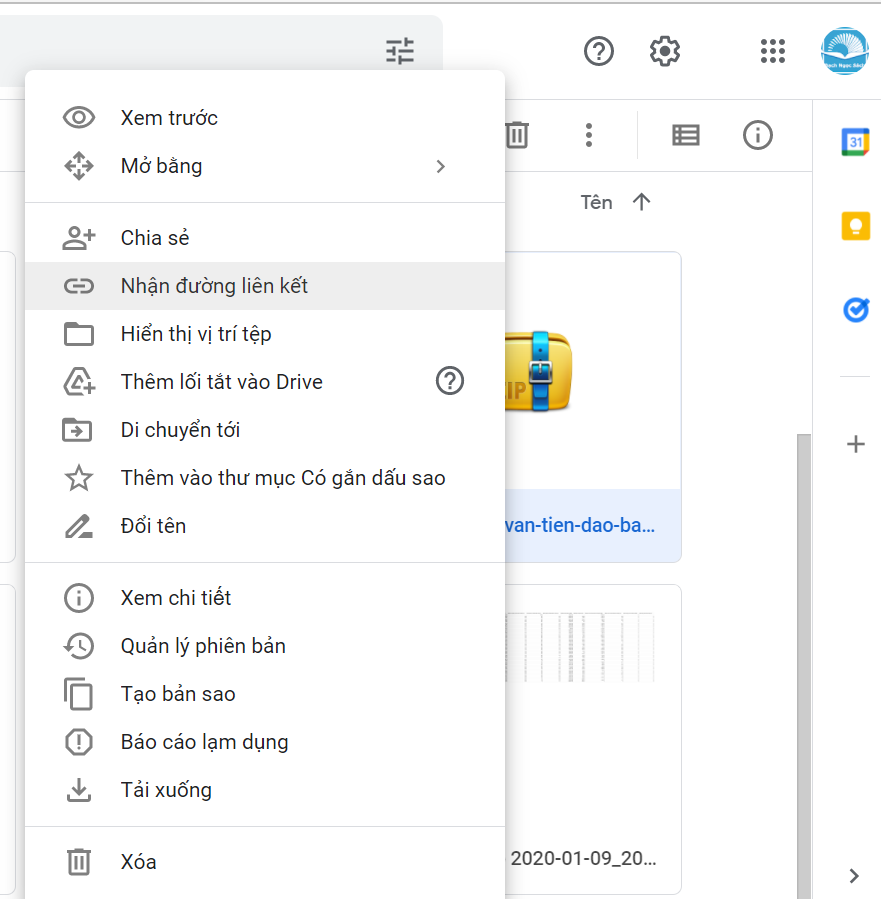
Task: Click help icon beside Thêm lối tắt vào Drive
Action: pos(450,381)
